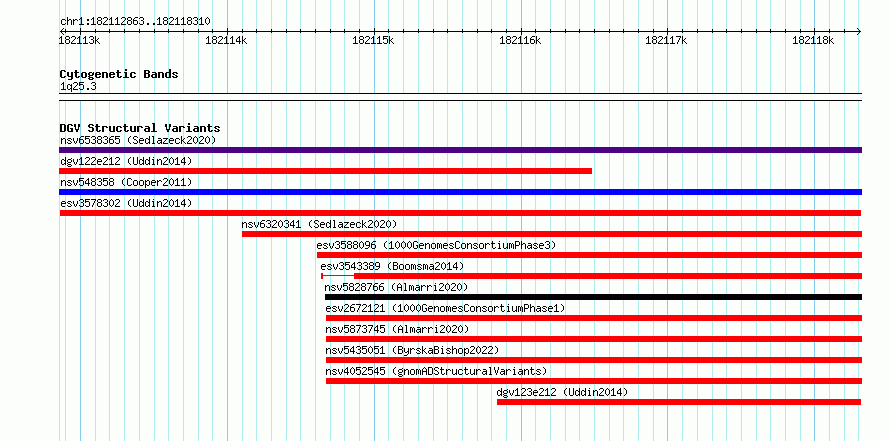Click the esv3578302 (Uddin2014) label
The width and height of the screenshot is (890, 441).
pos(126,203)
